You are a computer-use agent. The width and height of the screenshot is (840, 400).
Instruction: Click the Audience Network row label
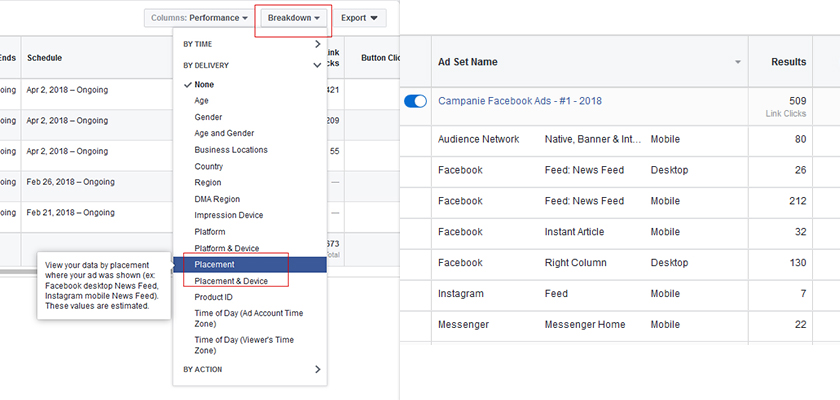[478, 139]
